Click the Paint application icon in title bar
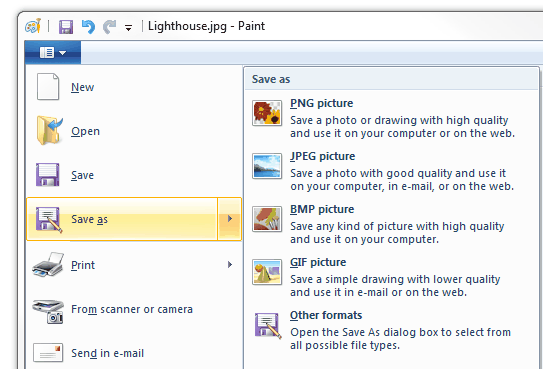The image size is (543, 369). tap(33, 26)
